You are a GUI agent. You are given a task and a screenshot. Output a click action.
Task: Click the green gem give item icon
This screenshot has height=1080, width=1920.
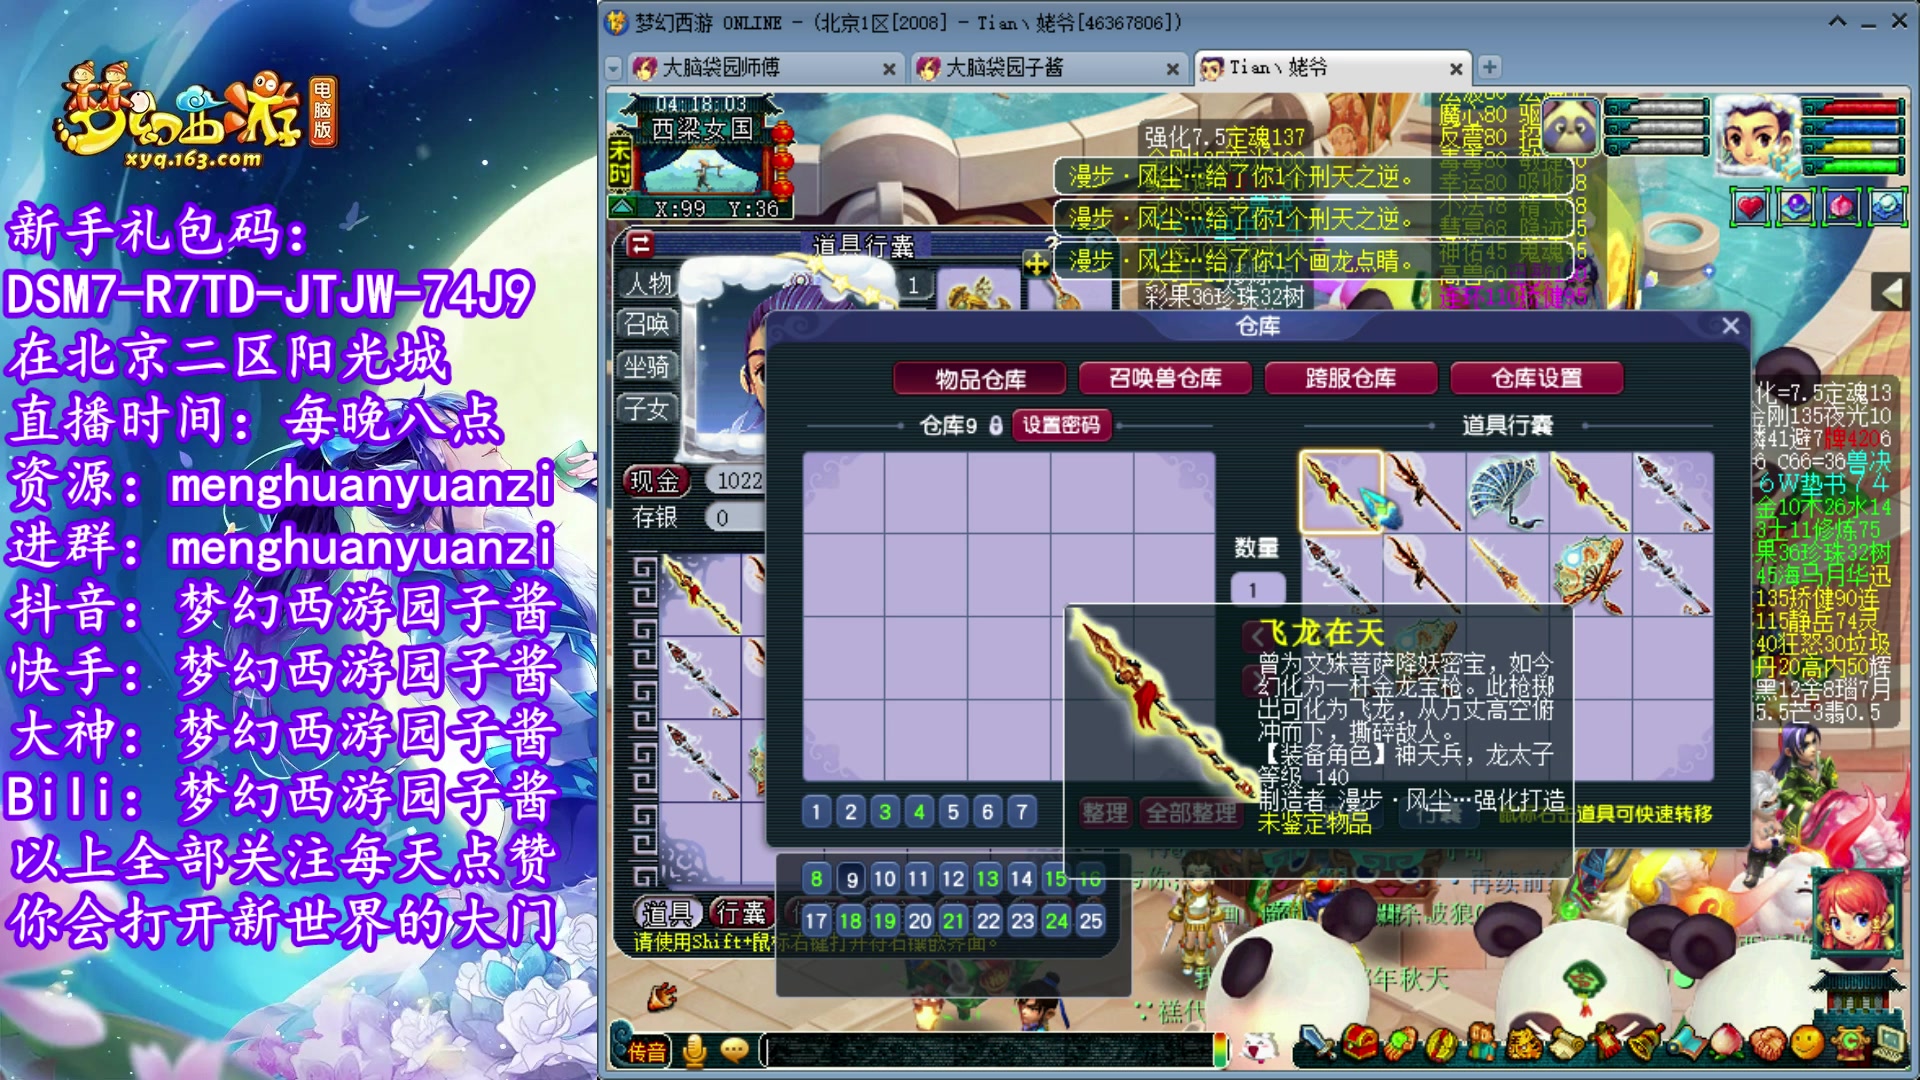pyautogui.click(x=1400, y=1043)
